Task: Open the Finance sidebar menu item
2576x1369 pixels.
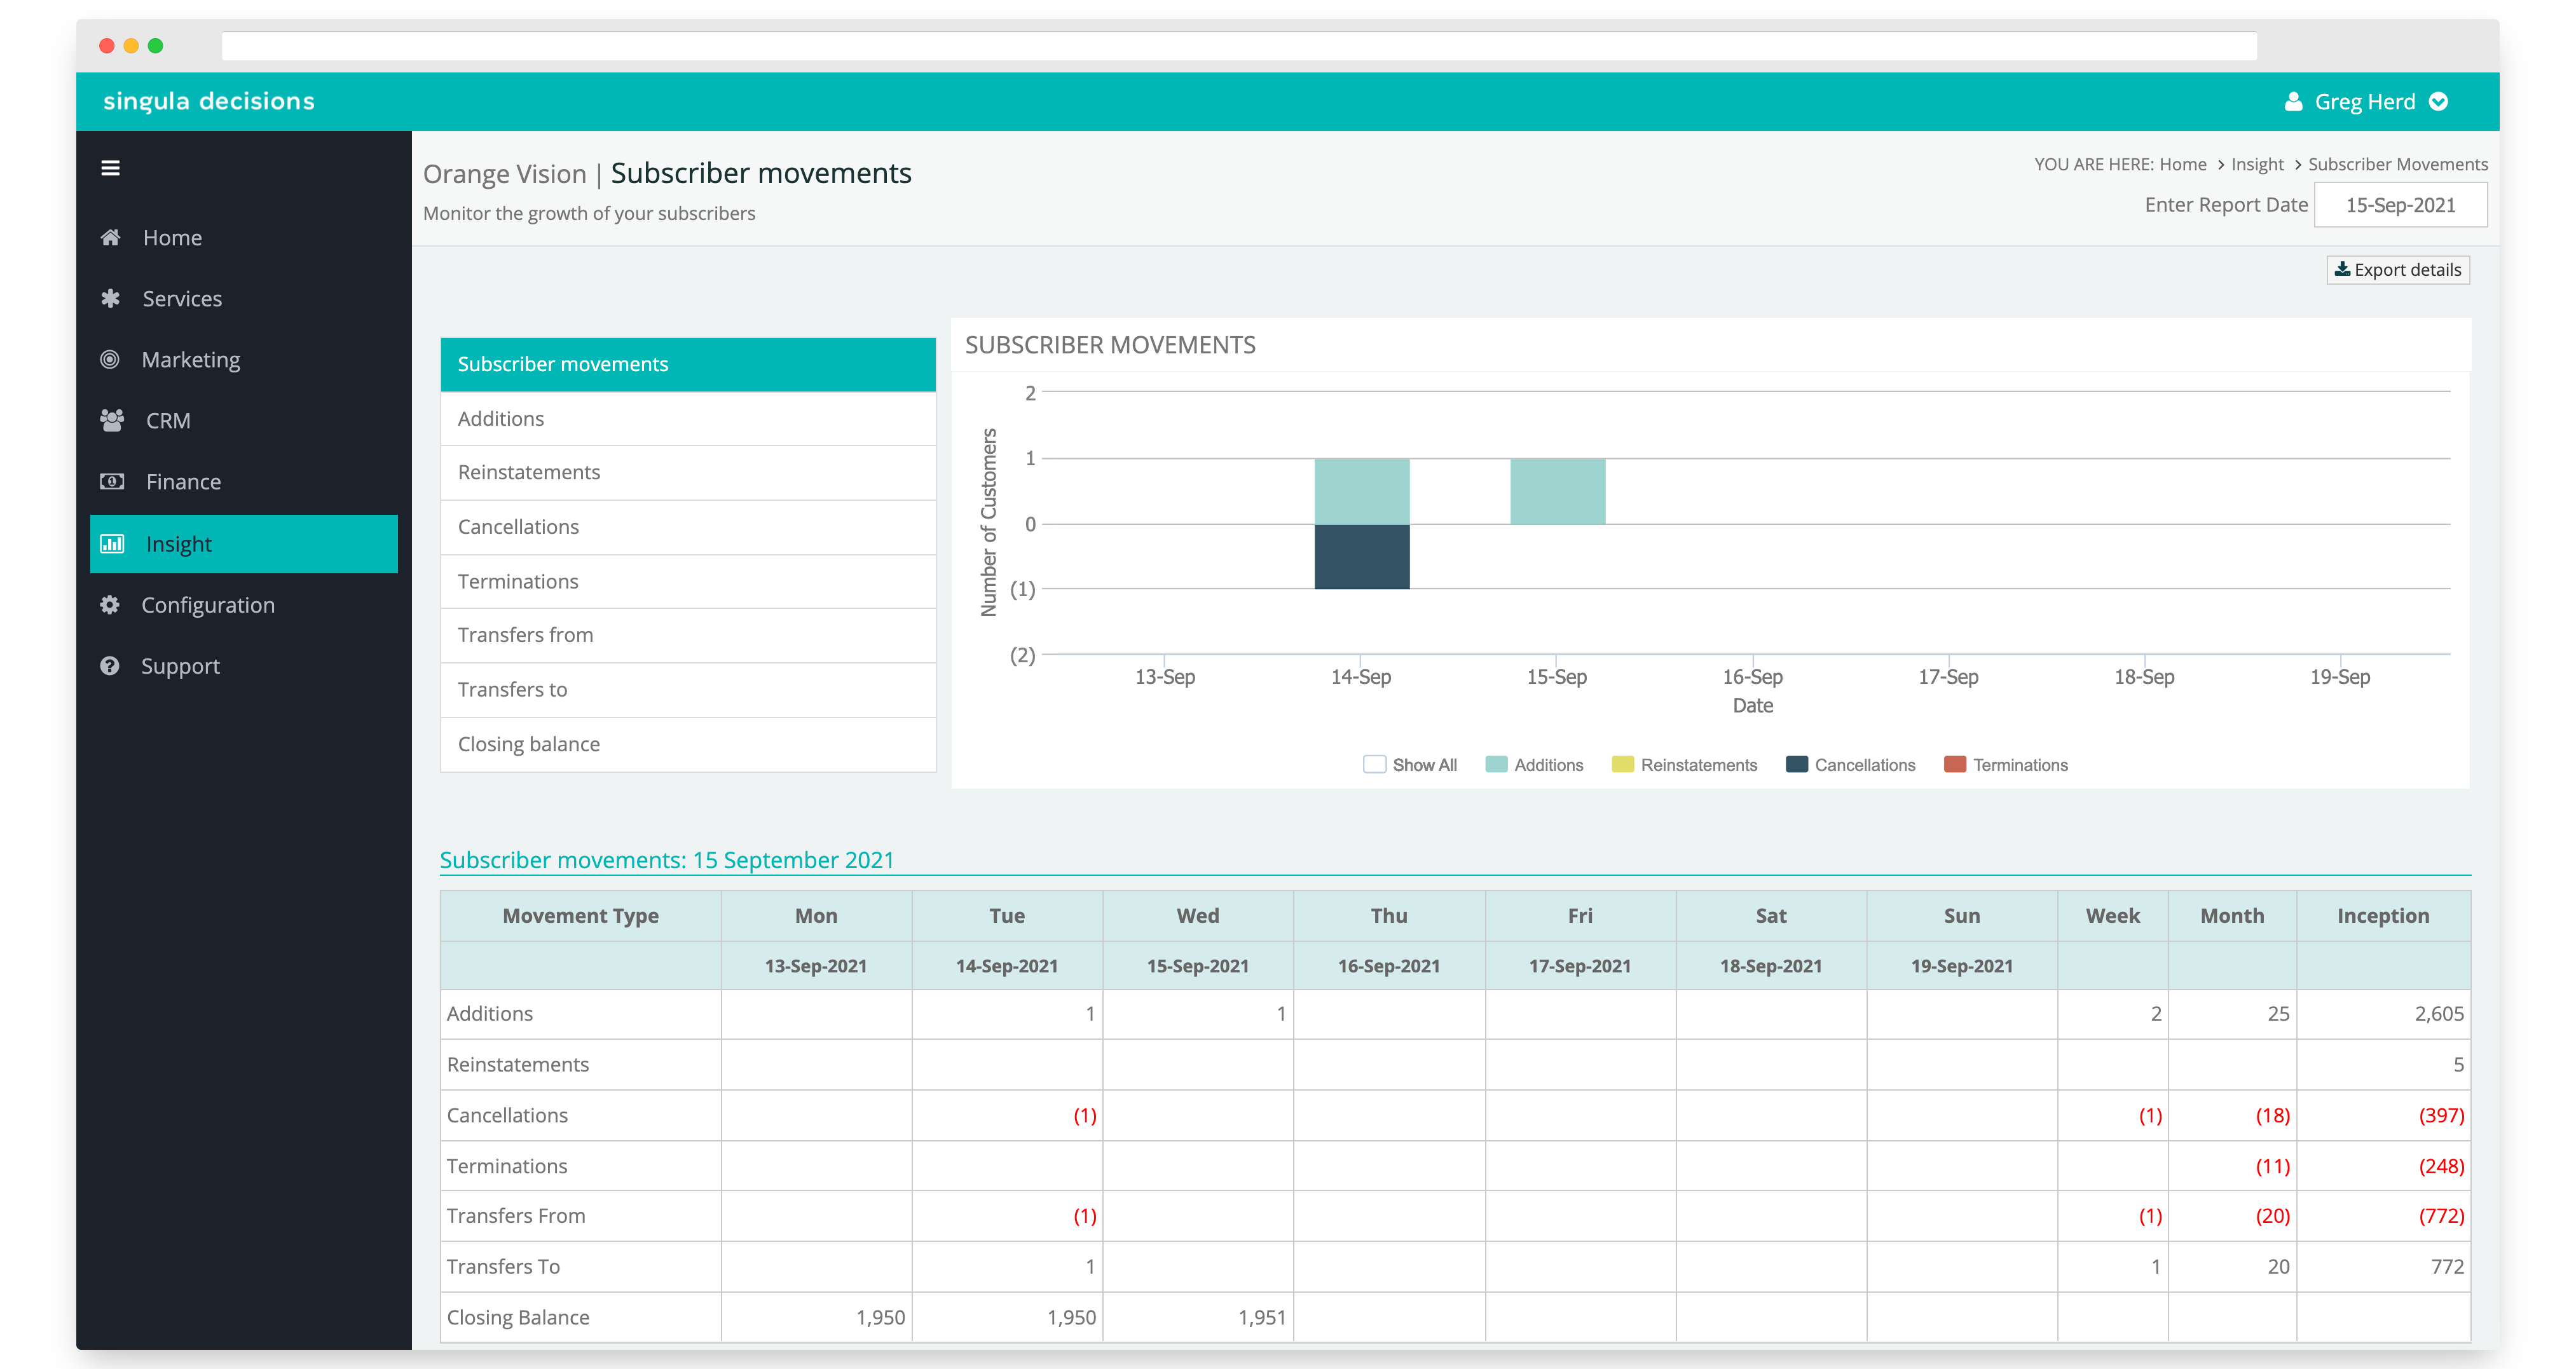Action: point(244,481)
